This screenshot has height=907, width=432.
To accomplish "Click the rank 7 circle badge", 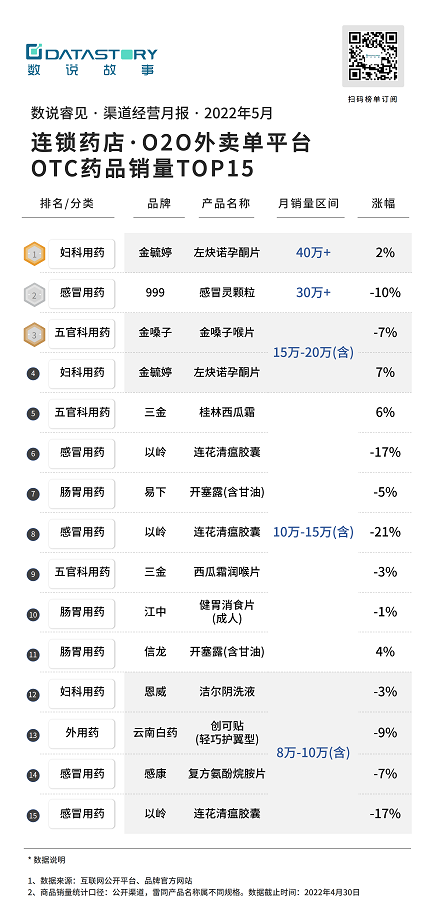I will pyautogui.click(x=33, y=494).
